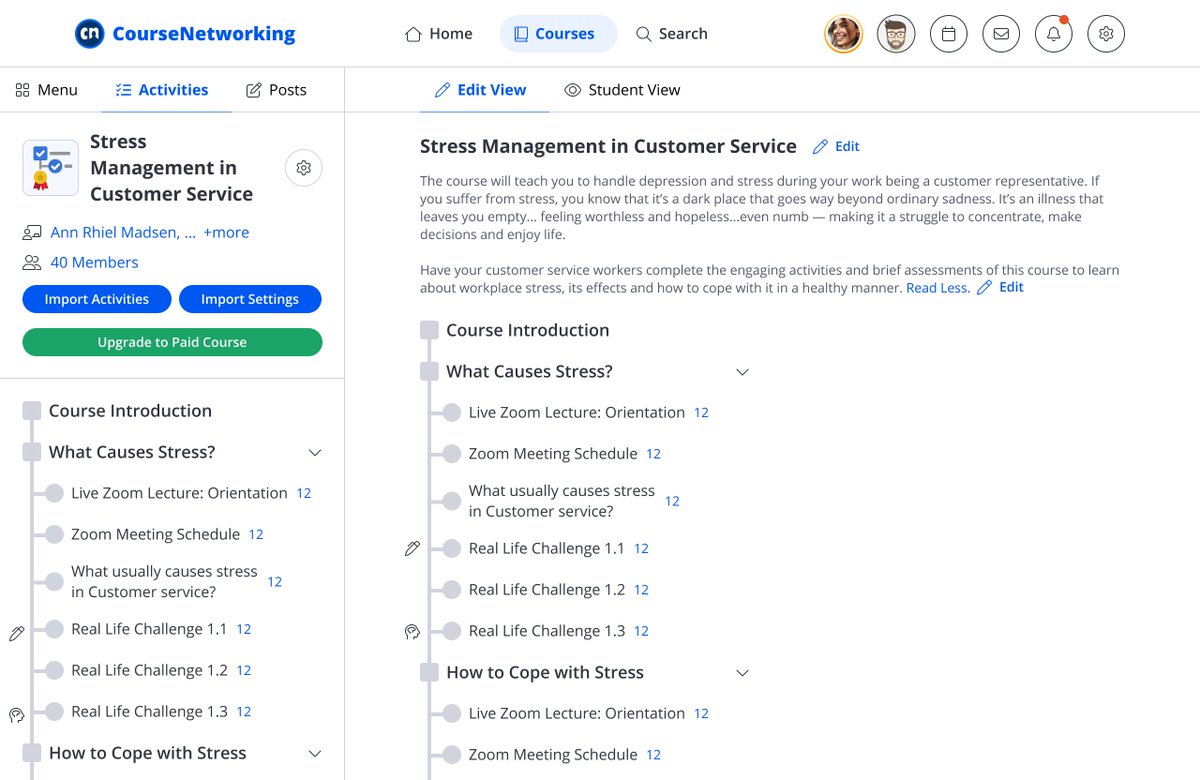Click the Import Activities button
Screen dimensions: 1200x780
tap(96, 299)
